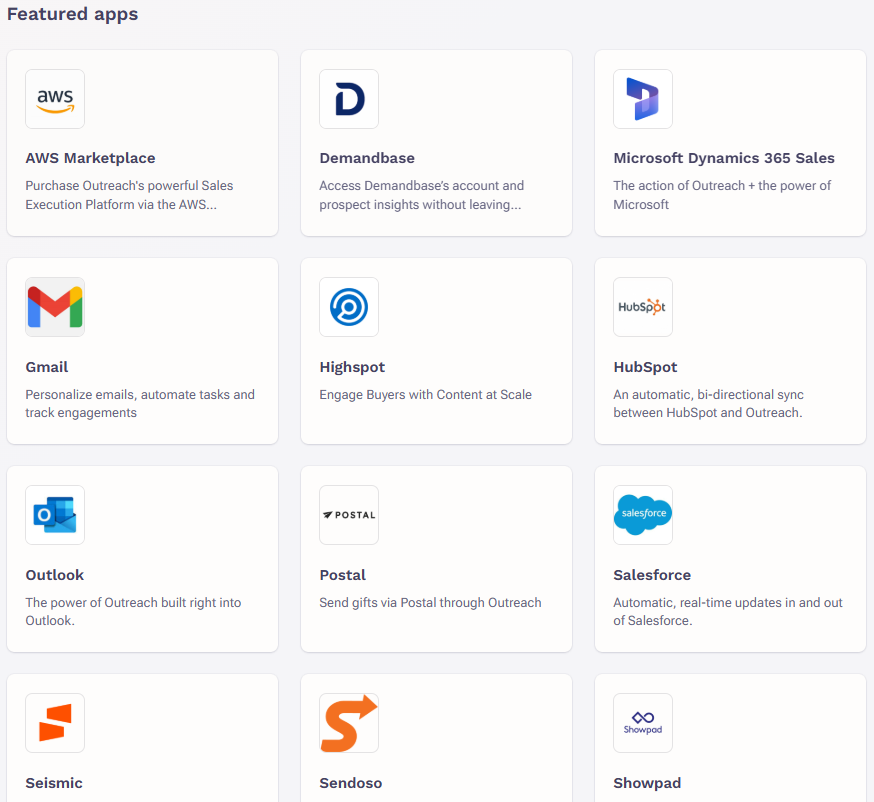Click the Demandbase D logo icon

point(349,99)
